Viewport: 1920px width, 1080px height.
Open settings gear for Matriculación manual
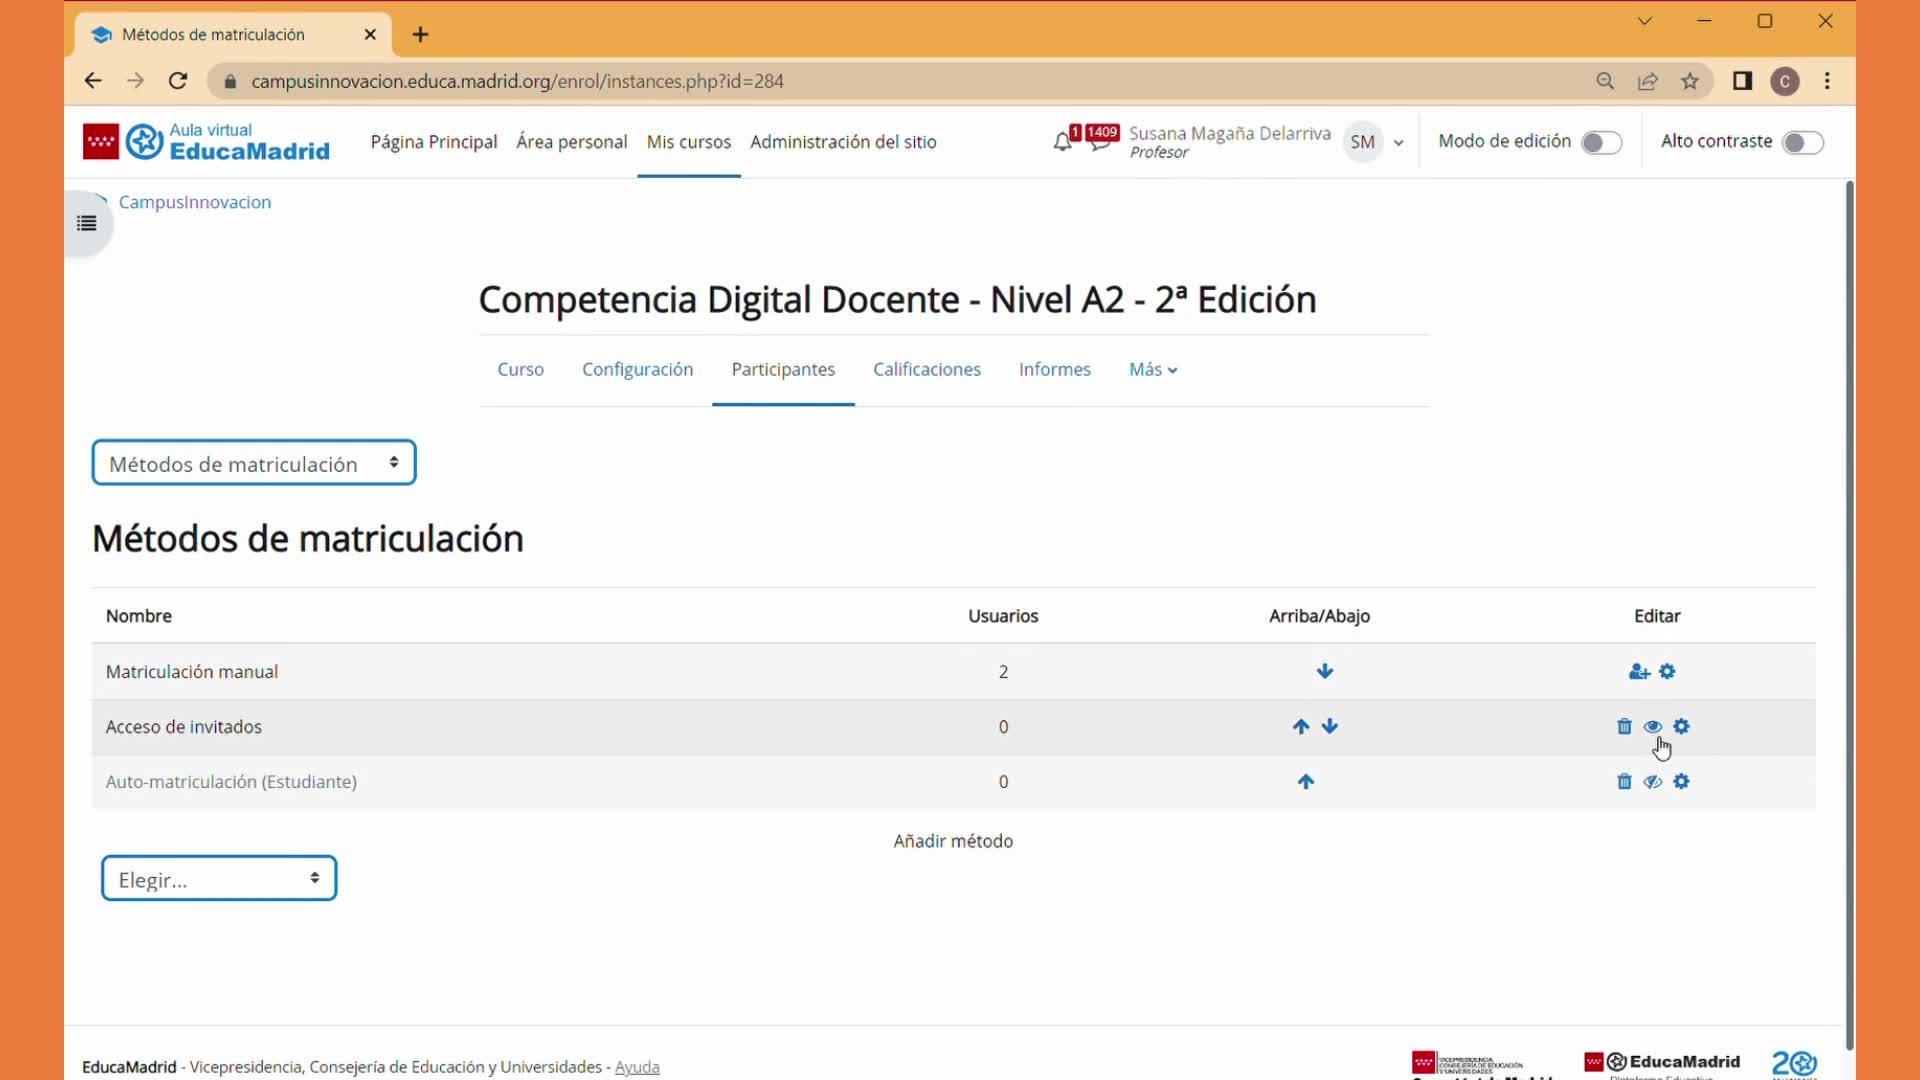(x=1667, y=672)
